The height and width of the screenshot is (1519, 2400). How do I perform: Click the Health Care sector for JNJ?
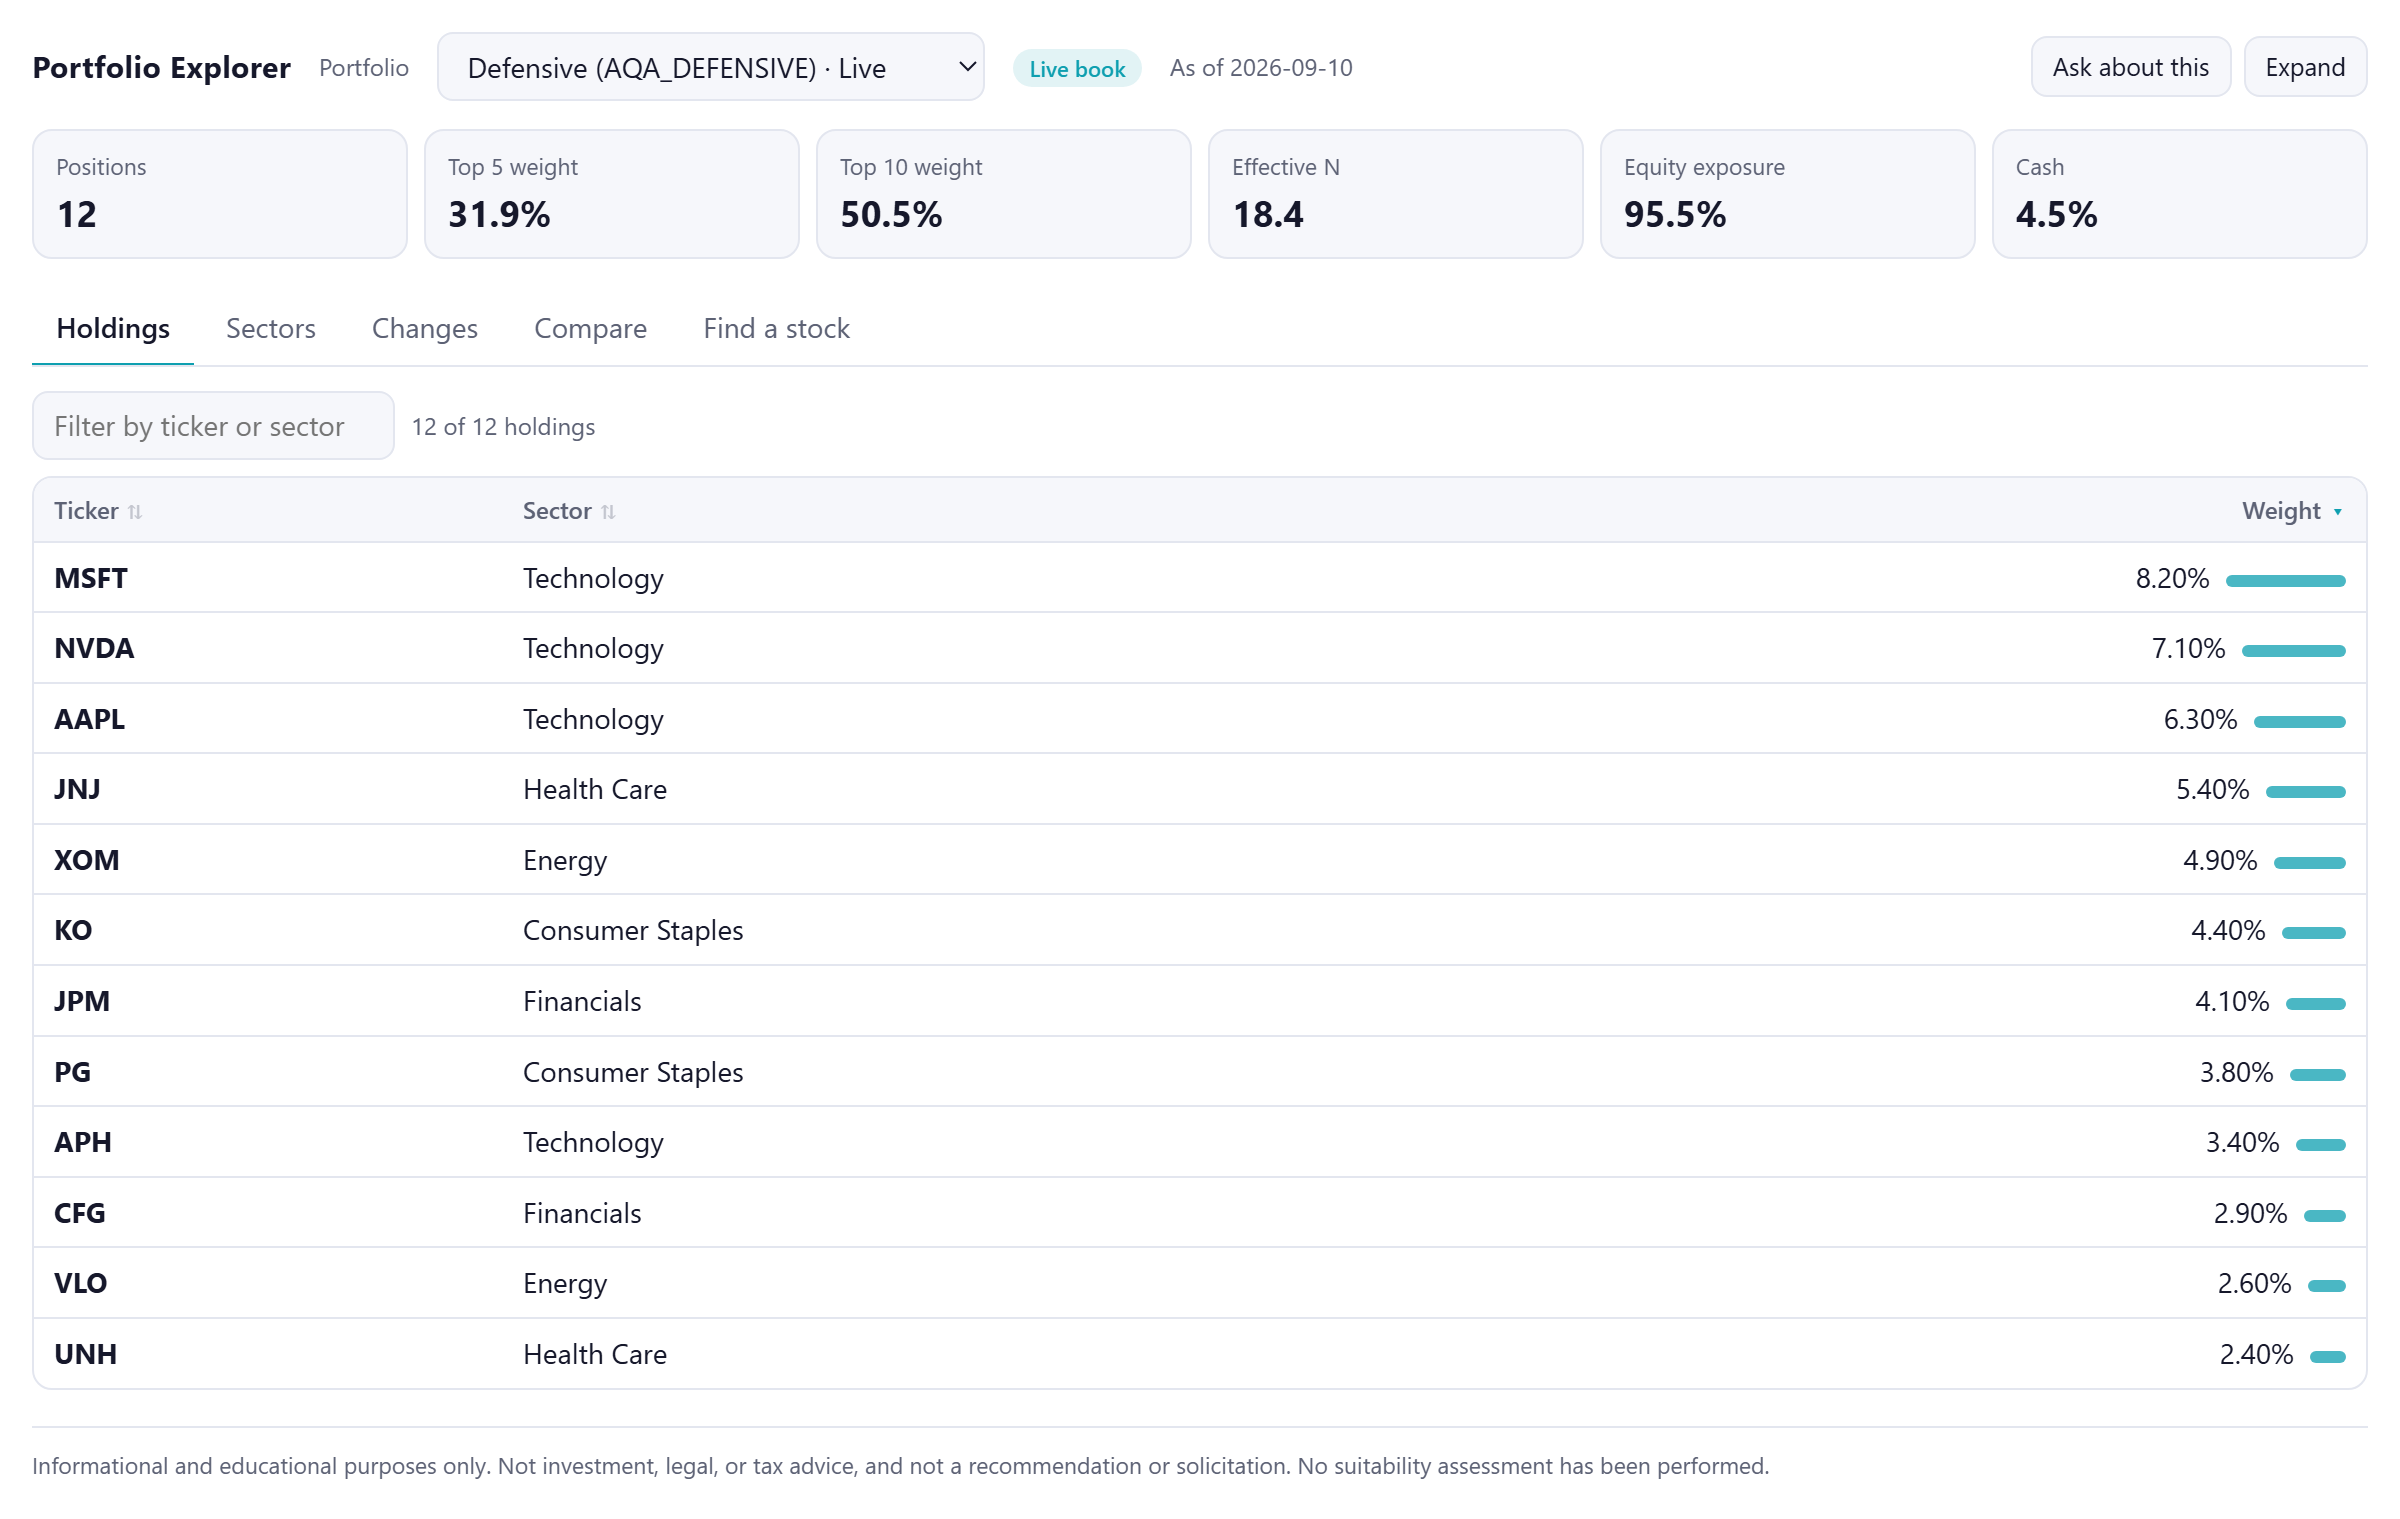click(595, 790)
